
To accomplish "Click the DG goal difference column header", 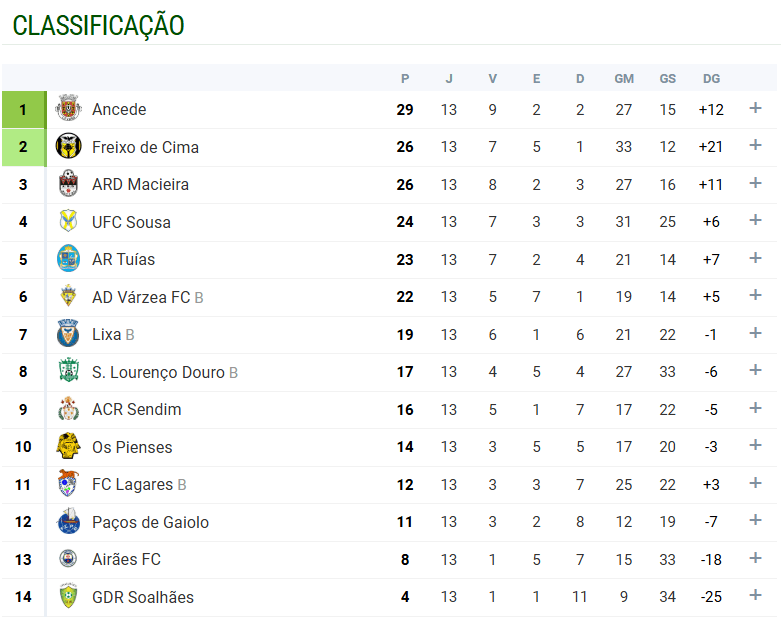I will (x=711, y=79).
